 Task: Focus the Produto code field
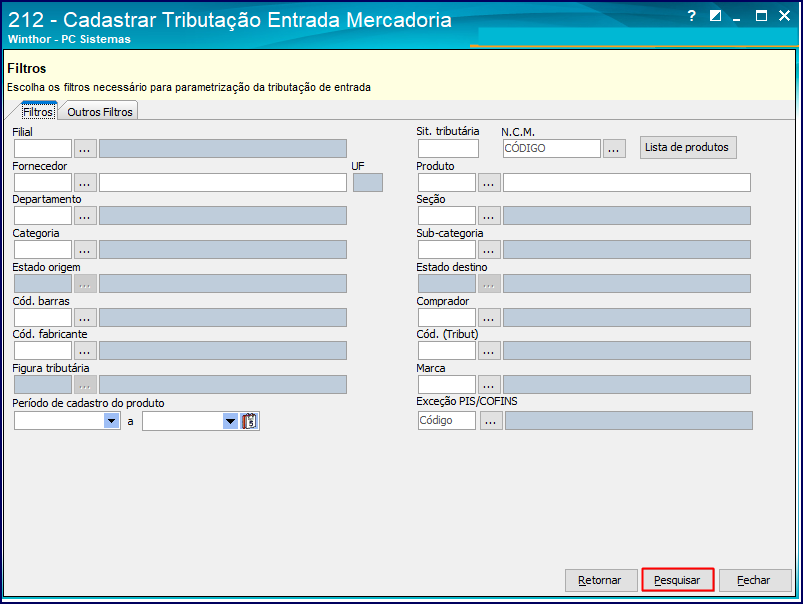[447, 182]
